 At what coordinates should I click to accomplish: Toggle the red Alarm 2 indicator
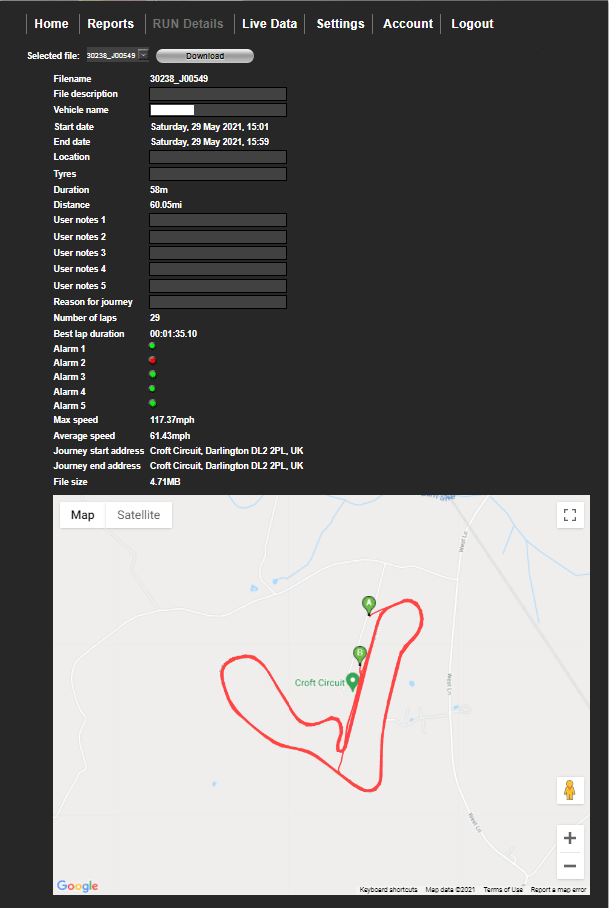[x=151, y=359]
